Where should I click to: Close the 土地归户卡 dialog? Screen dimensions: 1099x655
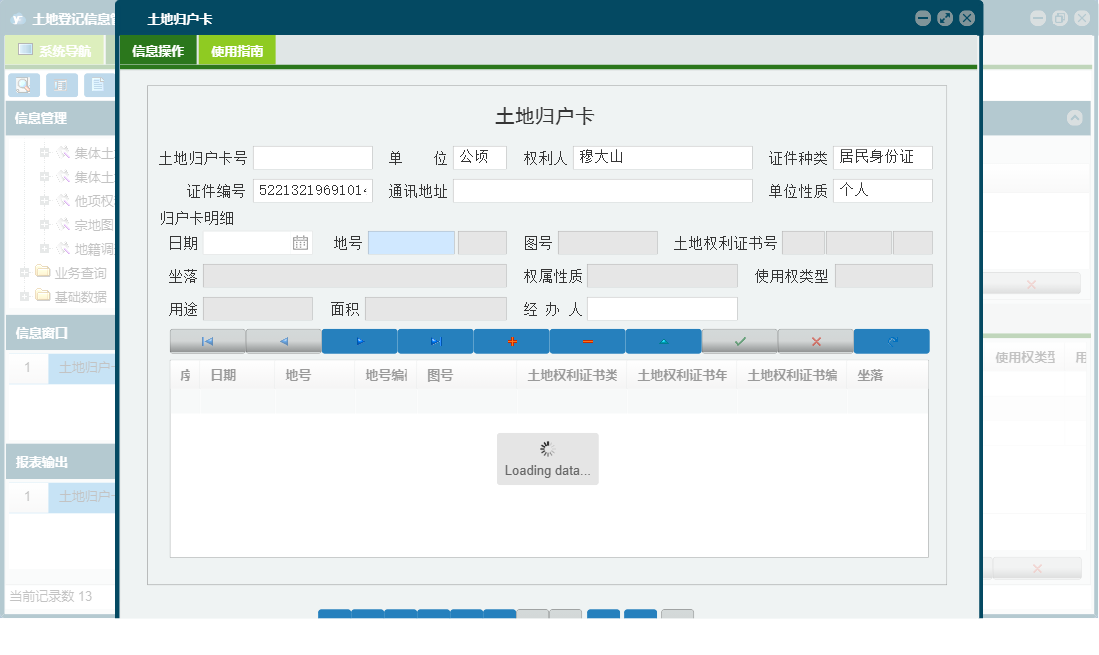(967, 18)
